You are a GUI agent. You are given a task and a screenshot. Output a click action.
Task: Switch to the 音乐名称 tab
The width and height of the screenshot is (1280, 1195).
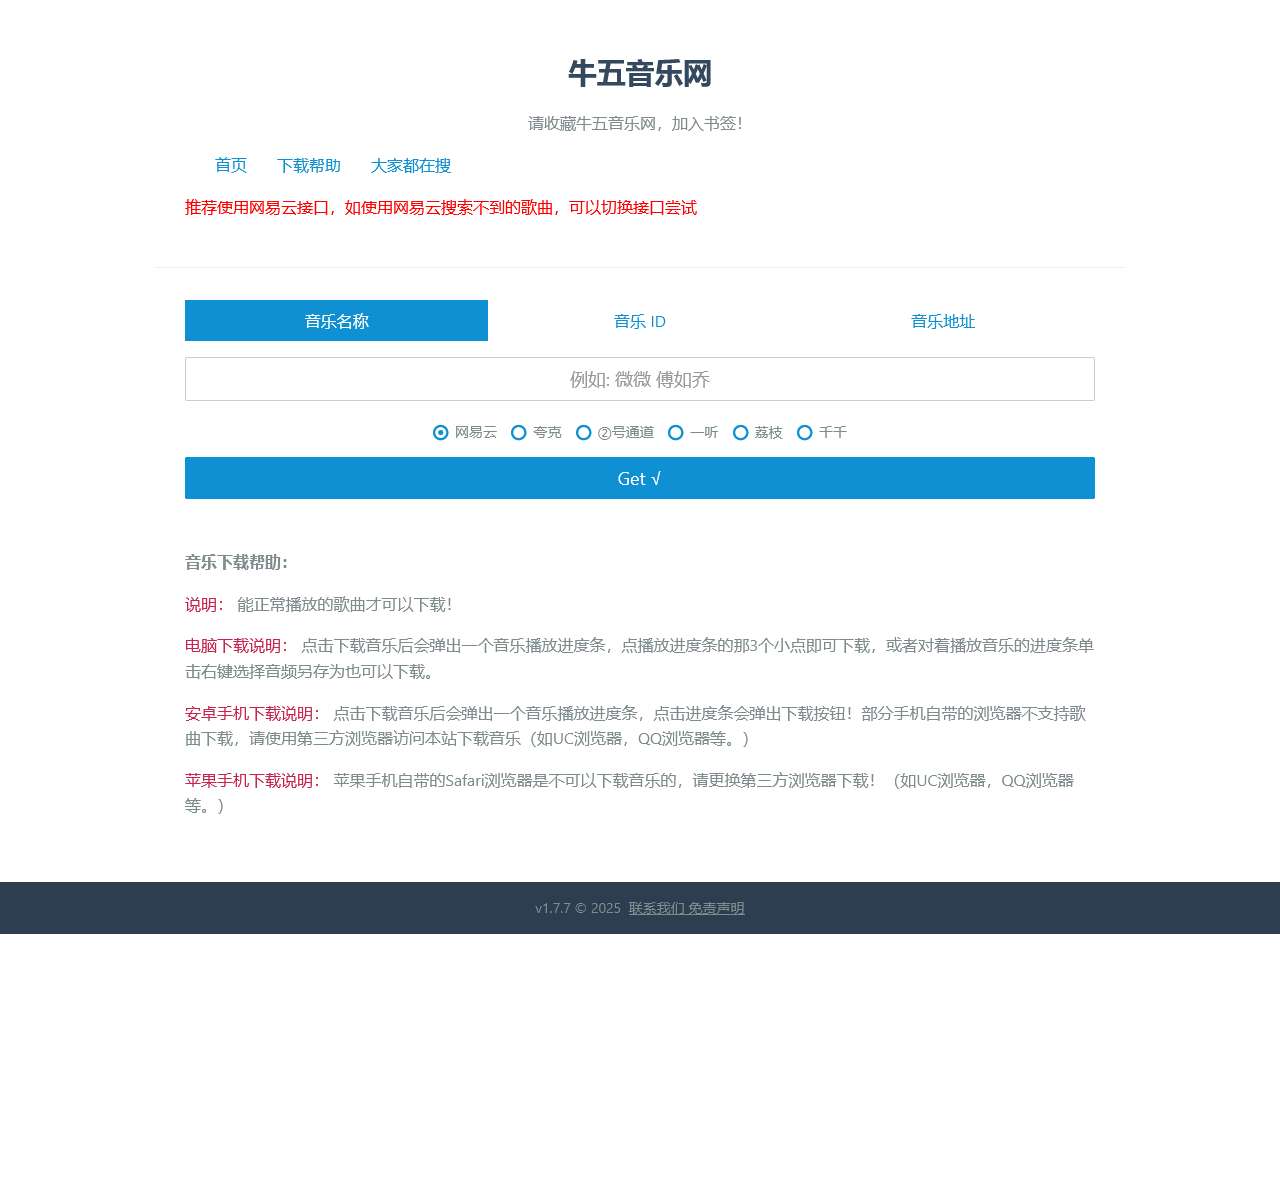pyautogui.click(x=336, y=320)
